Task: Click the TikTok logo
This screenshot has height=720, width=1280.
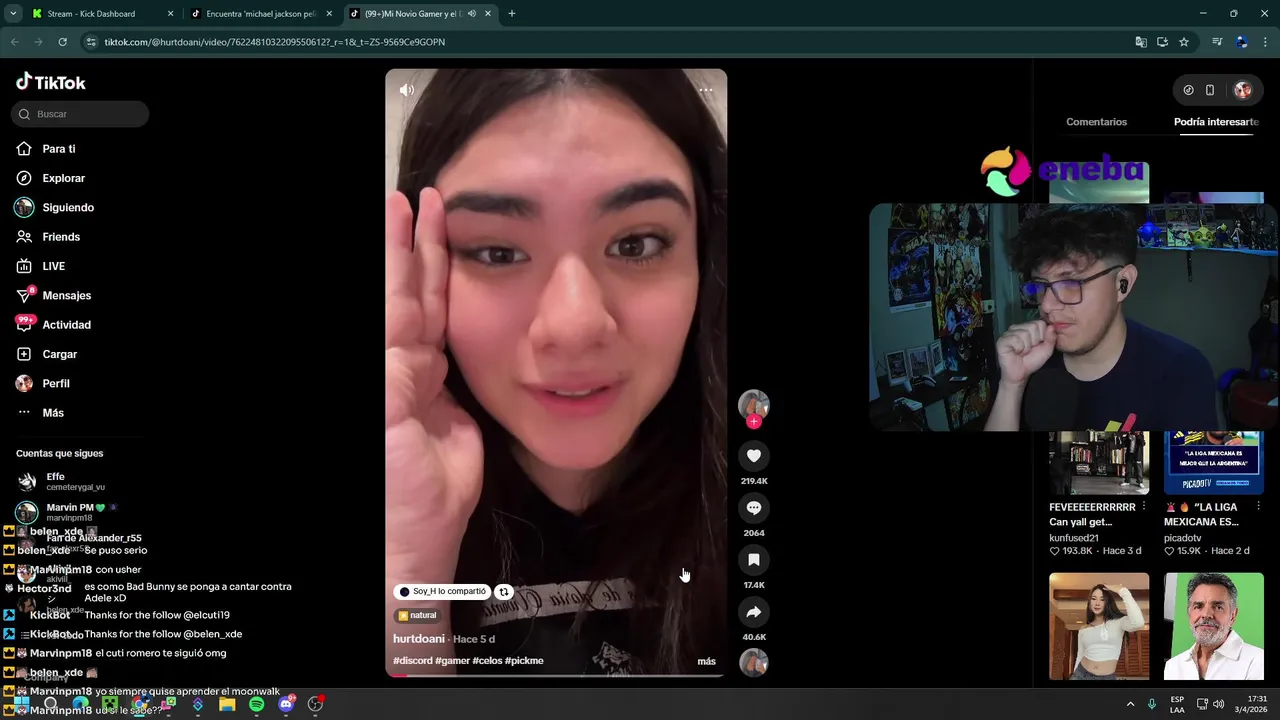Action: (x=51, y=82)
